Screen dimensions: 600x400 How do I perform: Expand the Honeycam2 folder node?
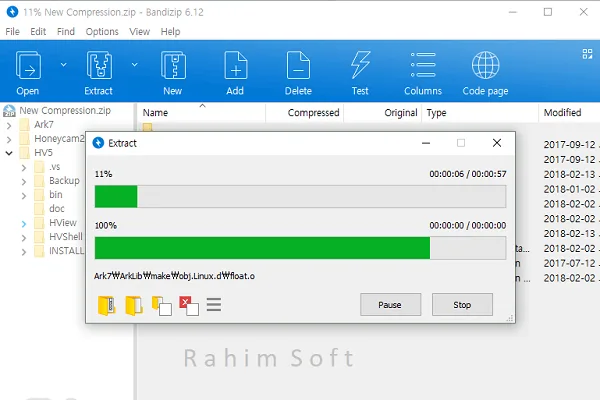point(9,139)
